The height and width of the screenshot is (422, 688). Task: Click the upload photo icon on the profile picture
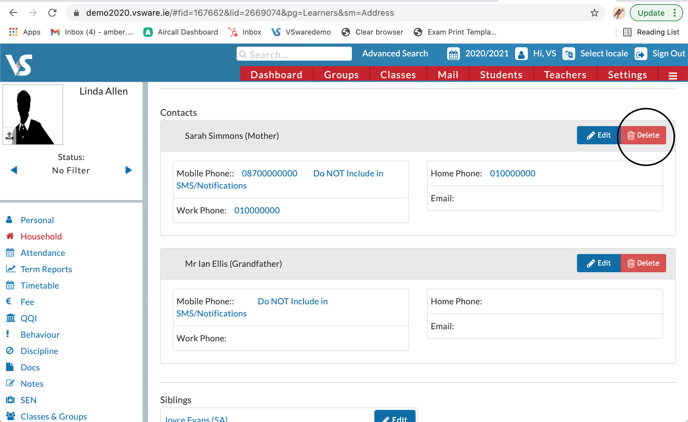click(x=9, y=136)
